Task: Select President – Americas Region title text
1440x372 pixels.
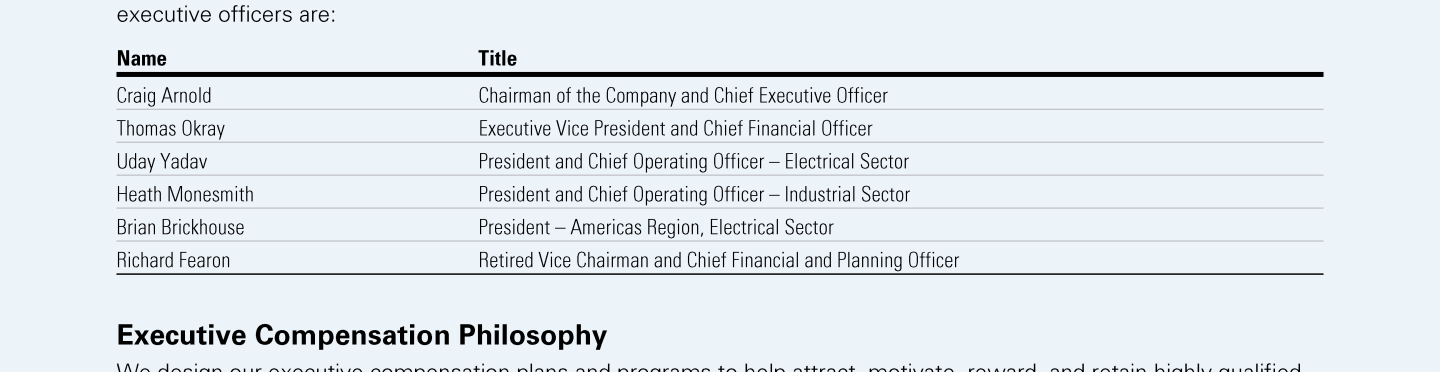Action: pos(656,228)
